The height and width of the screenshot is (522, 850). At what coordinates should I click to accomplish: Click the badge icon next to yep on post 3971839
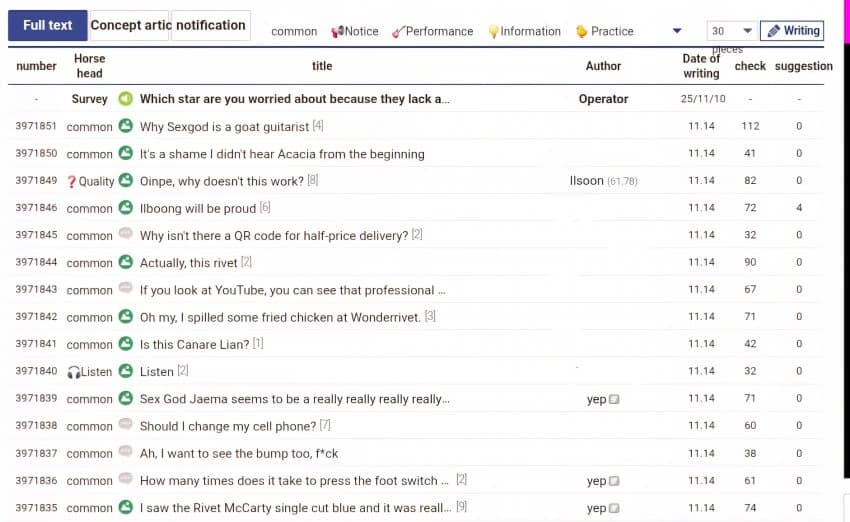[614, 399]
